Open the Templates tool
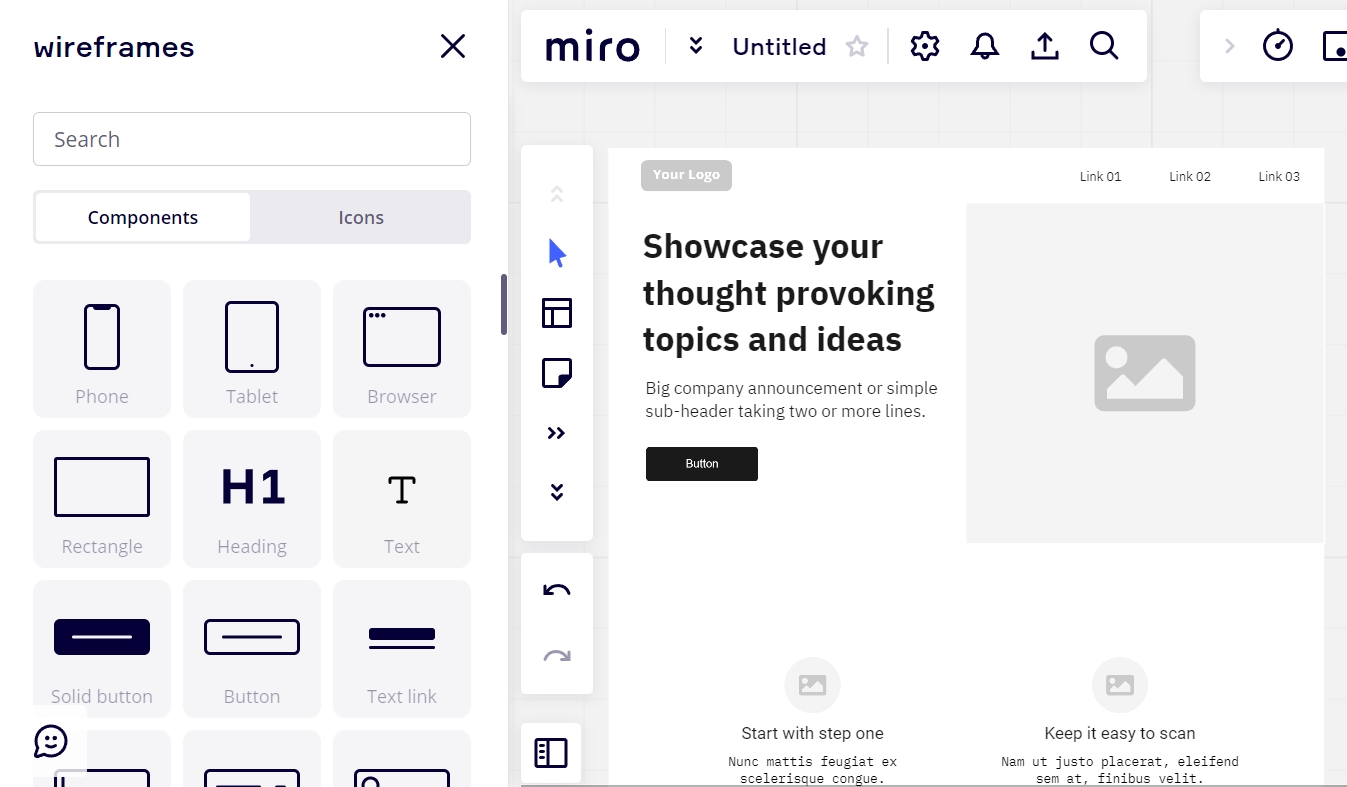 coord(557,313)
